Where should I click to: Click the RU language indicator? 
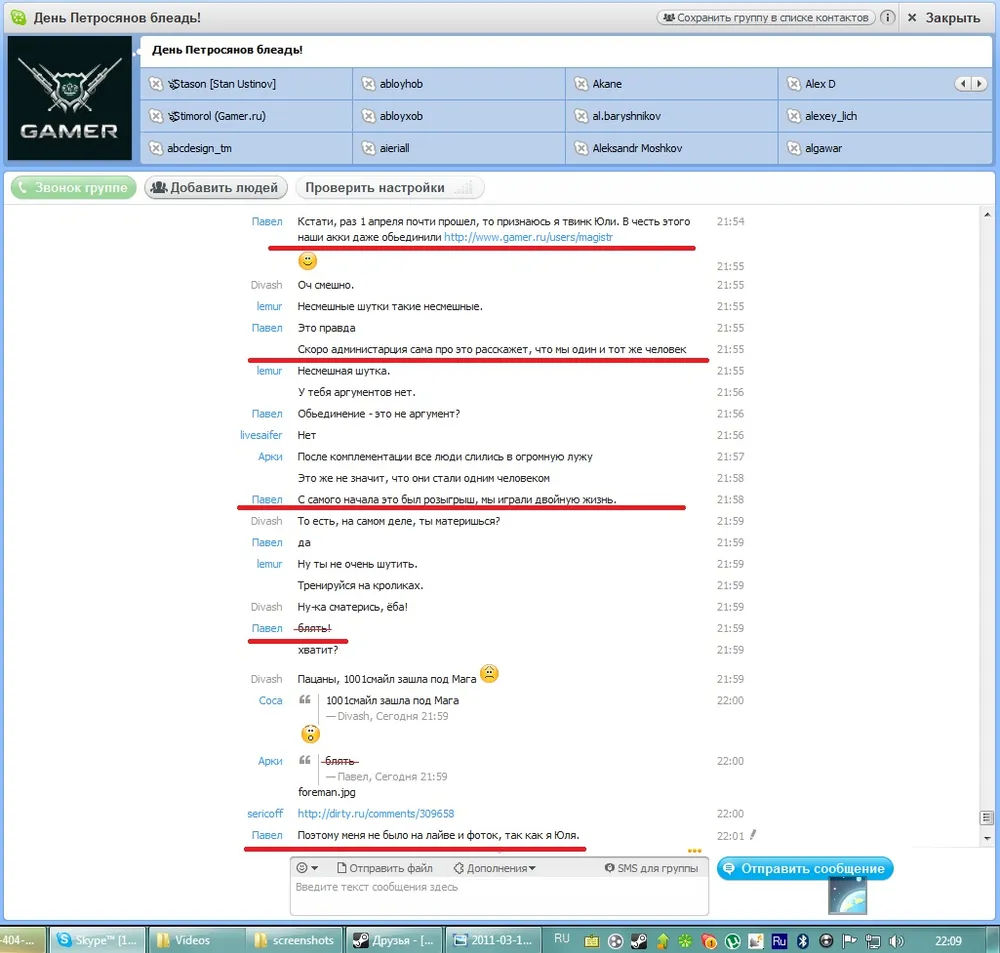pyautogui.click(x=561, y=939)
